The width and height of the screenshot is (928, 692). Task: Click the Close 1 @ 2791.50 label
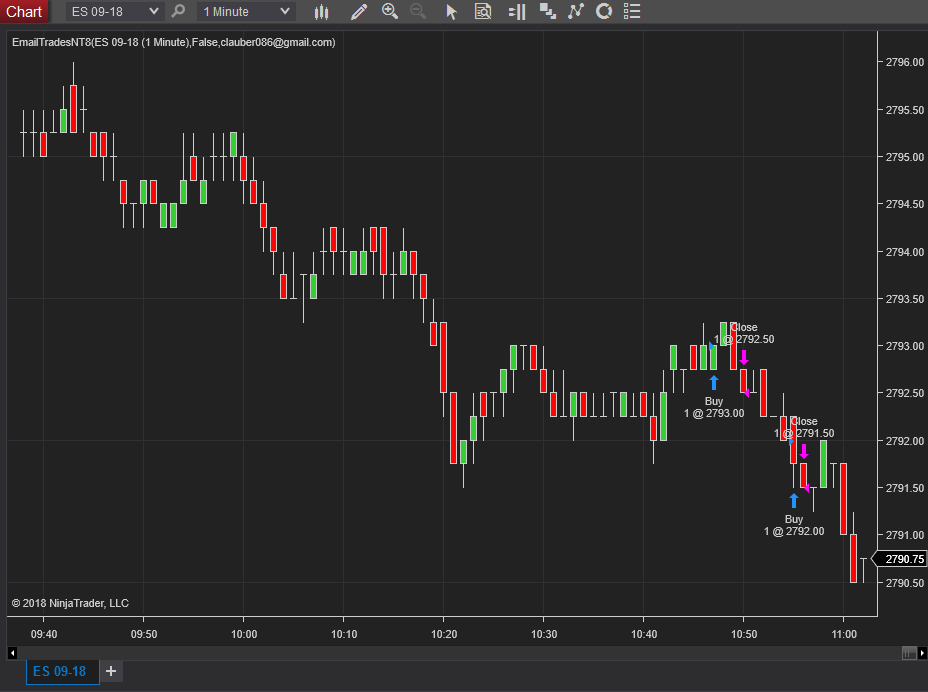[x=804, y=427]
